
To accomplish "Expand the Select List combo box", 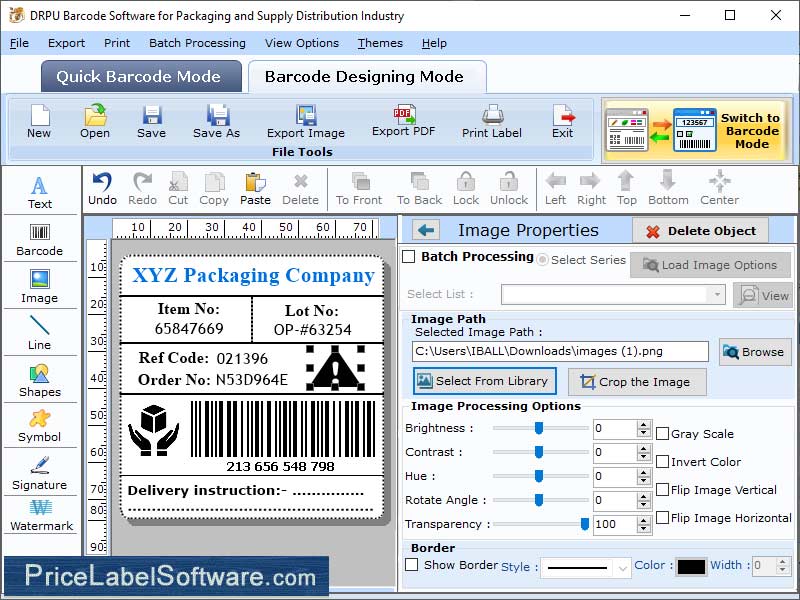I will coord(716,295).
